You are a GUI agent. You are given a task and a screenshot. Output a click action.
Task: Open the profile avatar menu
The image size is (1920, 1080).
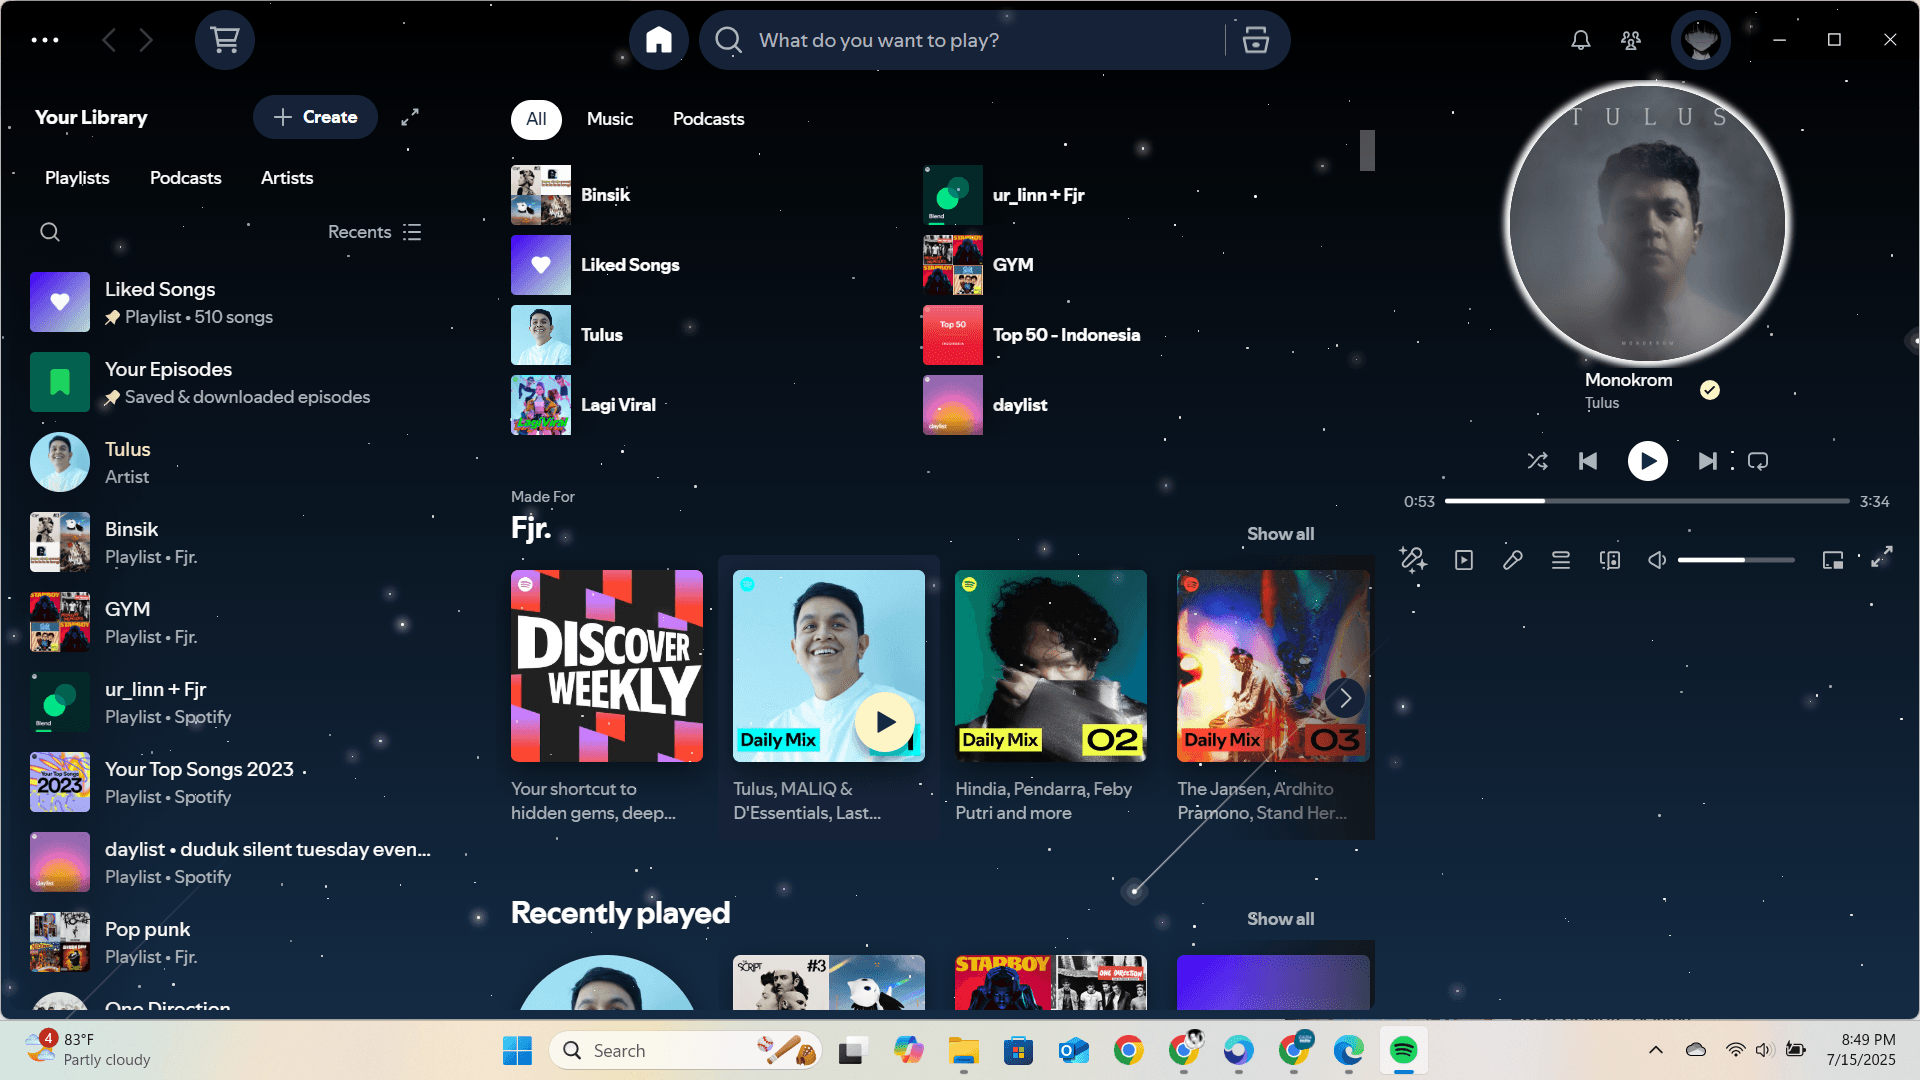tap(1701, 40)
